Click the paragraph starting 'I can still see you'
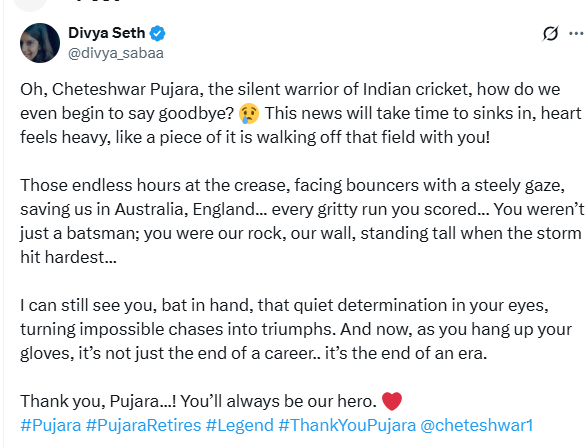The width and height of the screenshot is (586, 448). coord(296,329)
